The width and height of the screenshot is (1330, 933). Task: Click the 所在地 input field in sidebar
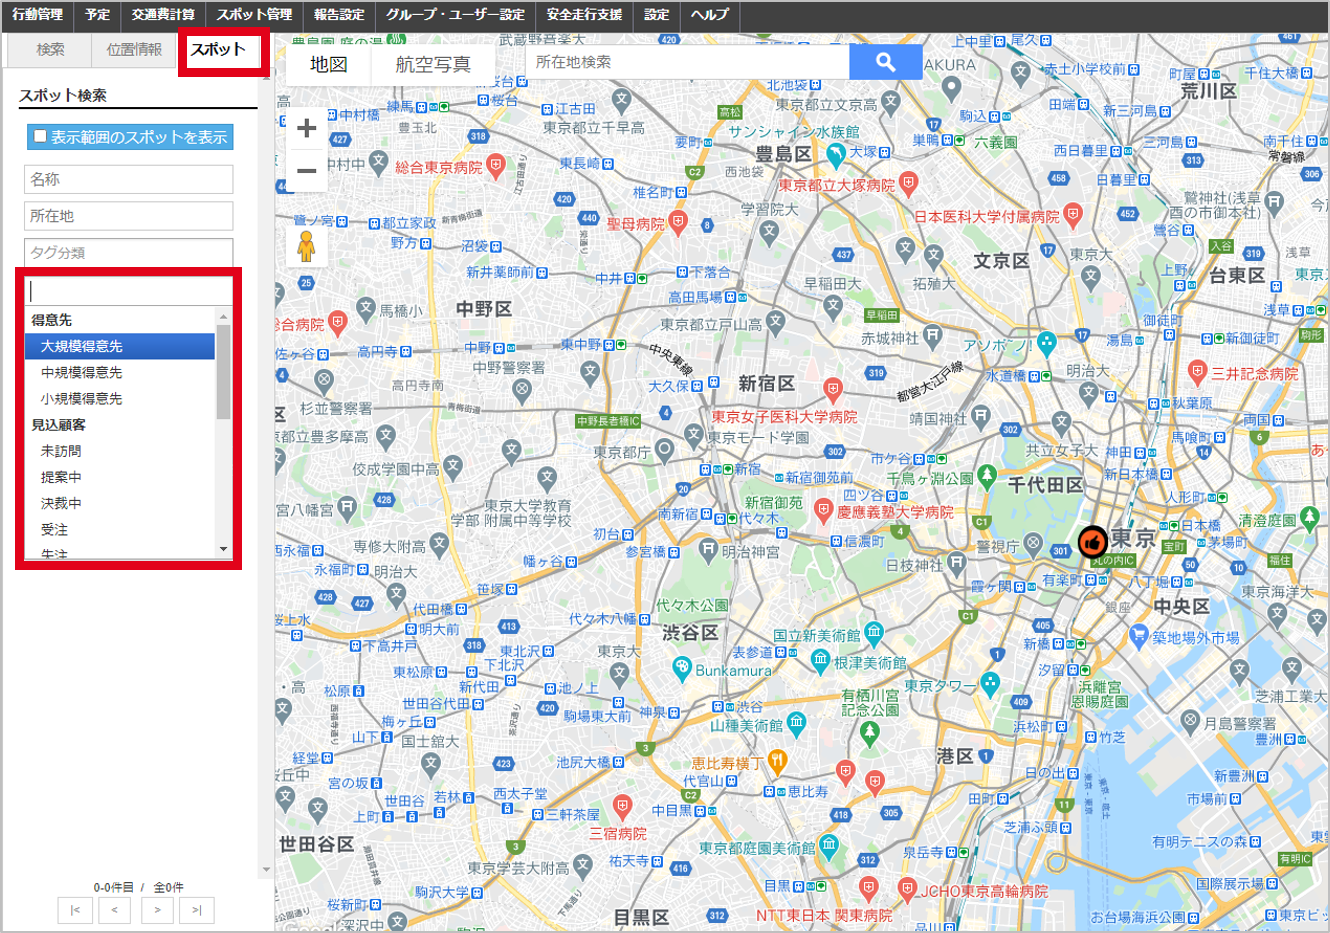point(129,216)
